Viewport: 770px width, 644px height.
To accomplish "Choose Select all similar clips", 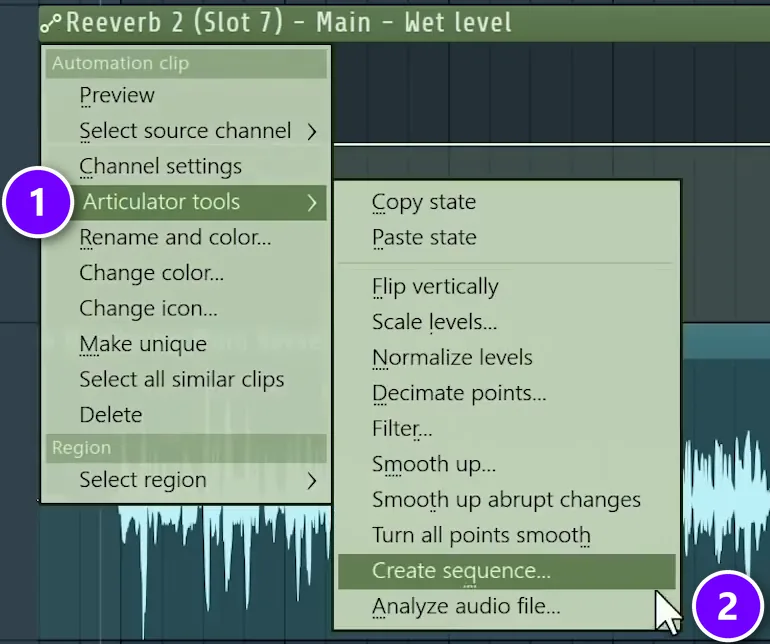I will click(x=186, y=379).
